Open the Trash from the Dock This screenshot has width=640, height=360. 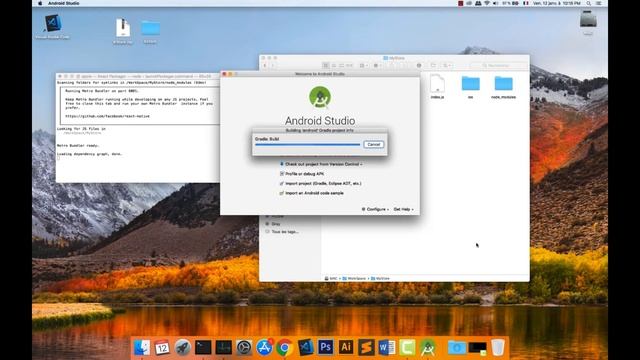(x=498, y=347)
